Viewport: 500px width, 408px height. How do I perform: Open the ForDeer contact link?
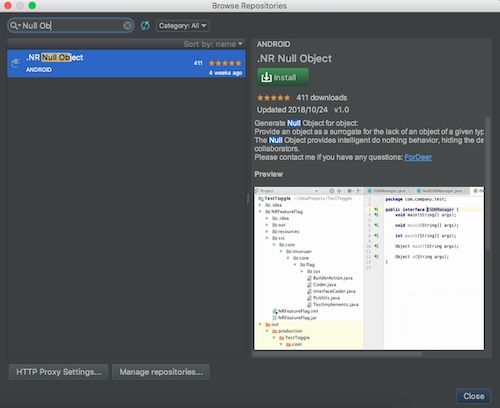pos(418,157)
